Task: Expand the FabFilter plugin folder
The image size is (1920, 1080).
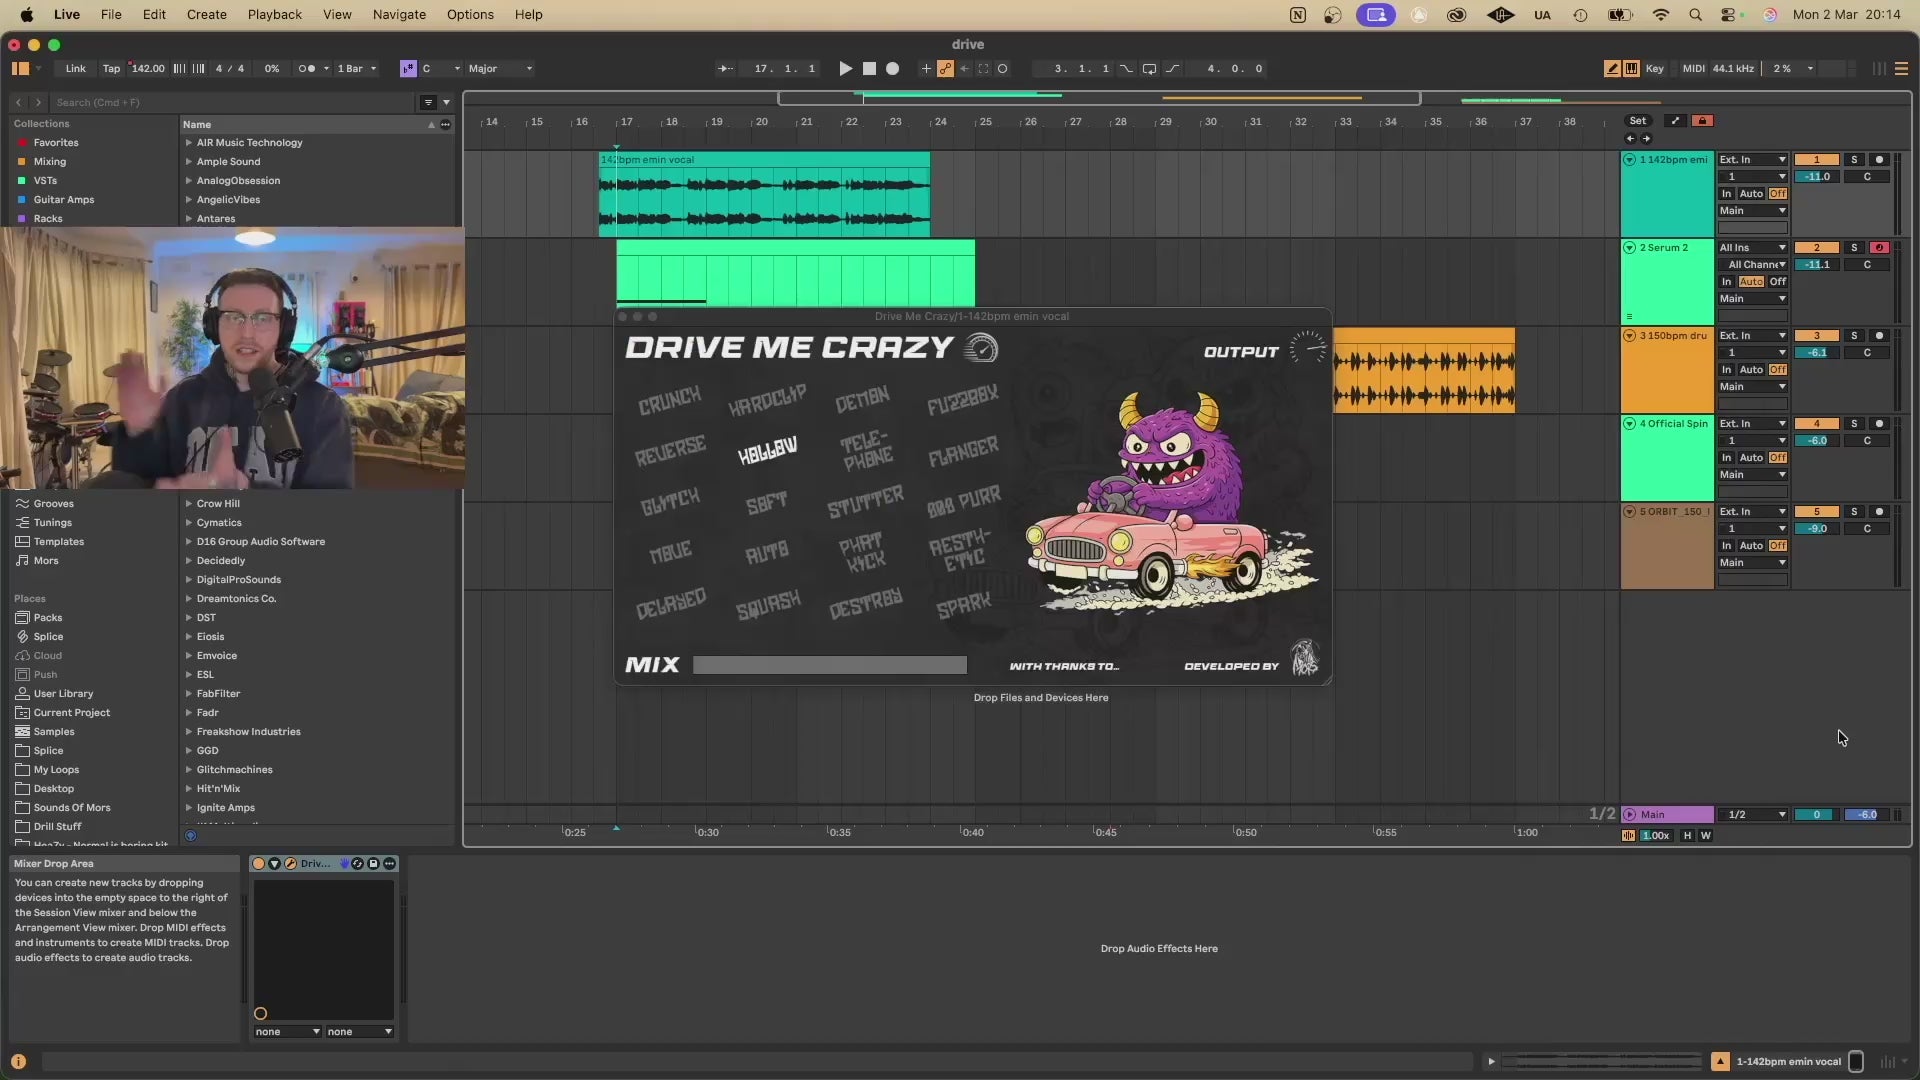Action: point(188,694)
